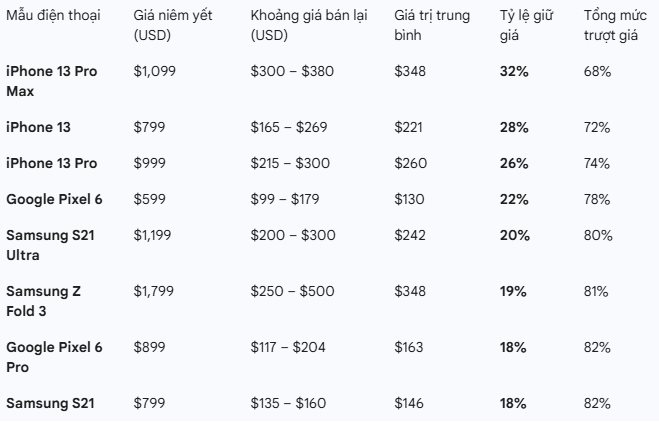Click the Google Pixel 6 Pro model cell
The height and width of the screenshot is (424, 659).
point(54,356)
